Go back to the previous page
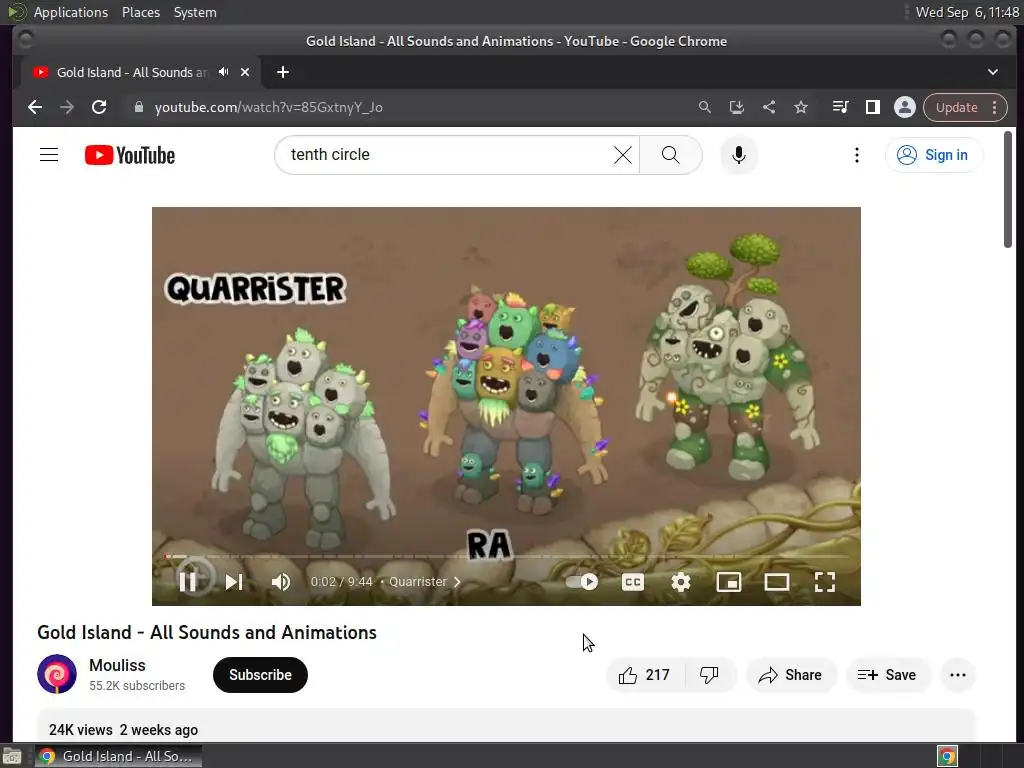This screenshot has height=768, width=1024. (35, 107)
